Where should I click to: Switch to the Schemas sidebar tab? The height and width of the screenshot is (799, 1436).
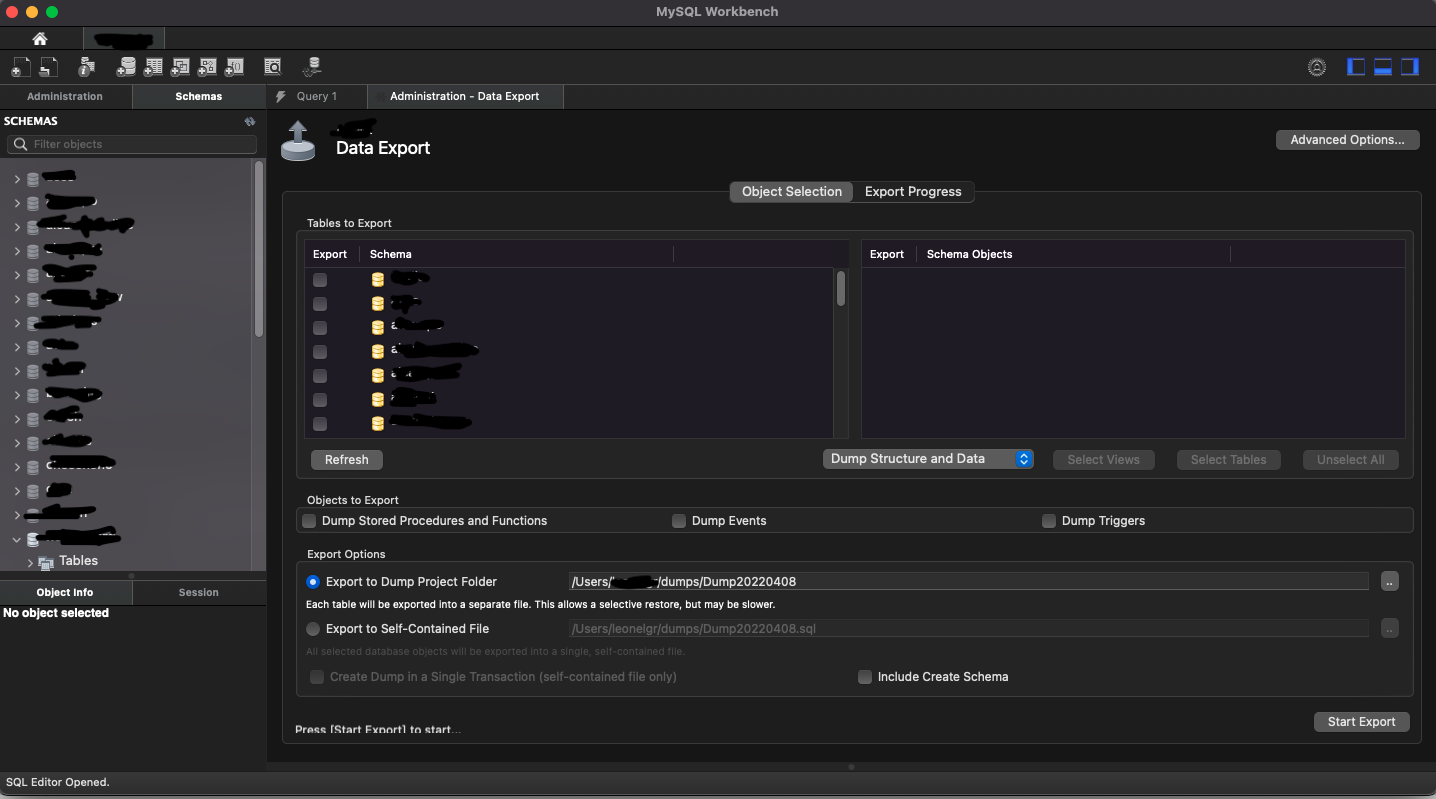[199, 96]
